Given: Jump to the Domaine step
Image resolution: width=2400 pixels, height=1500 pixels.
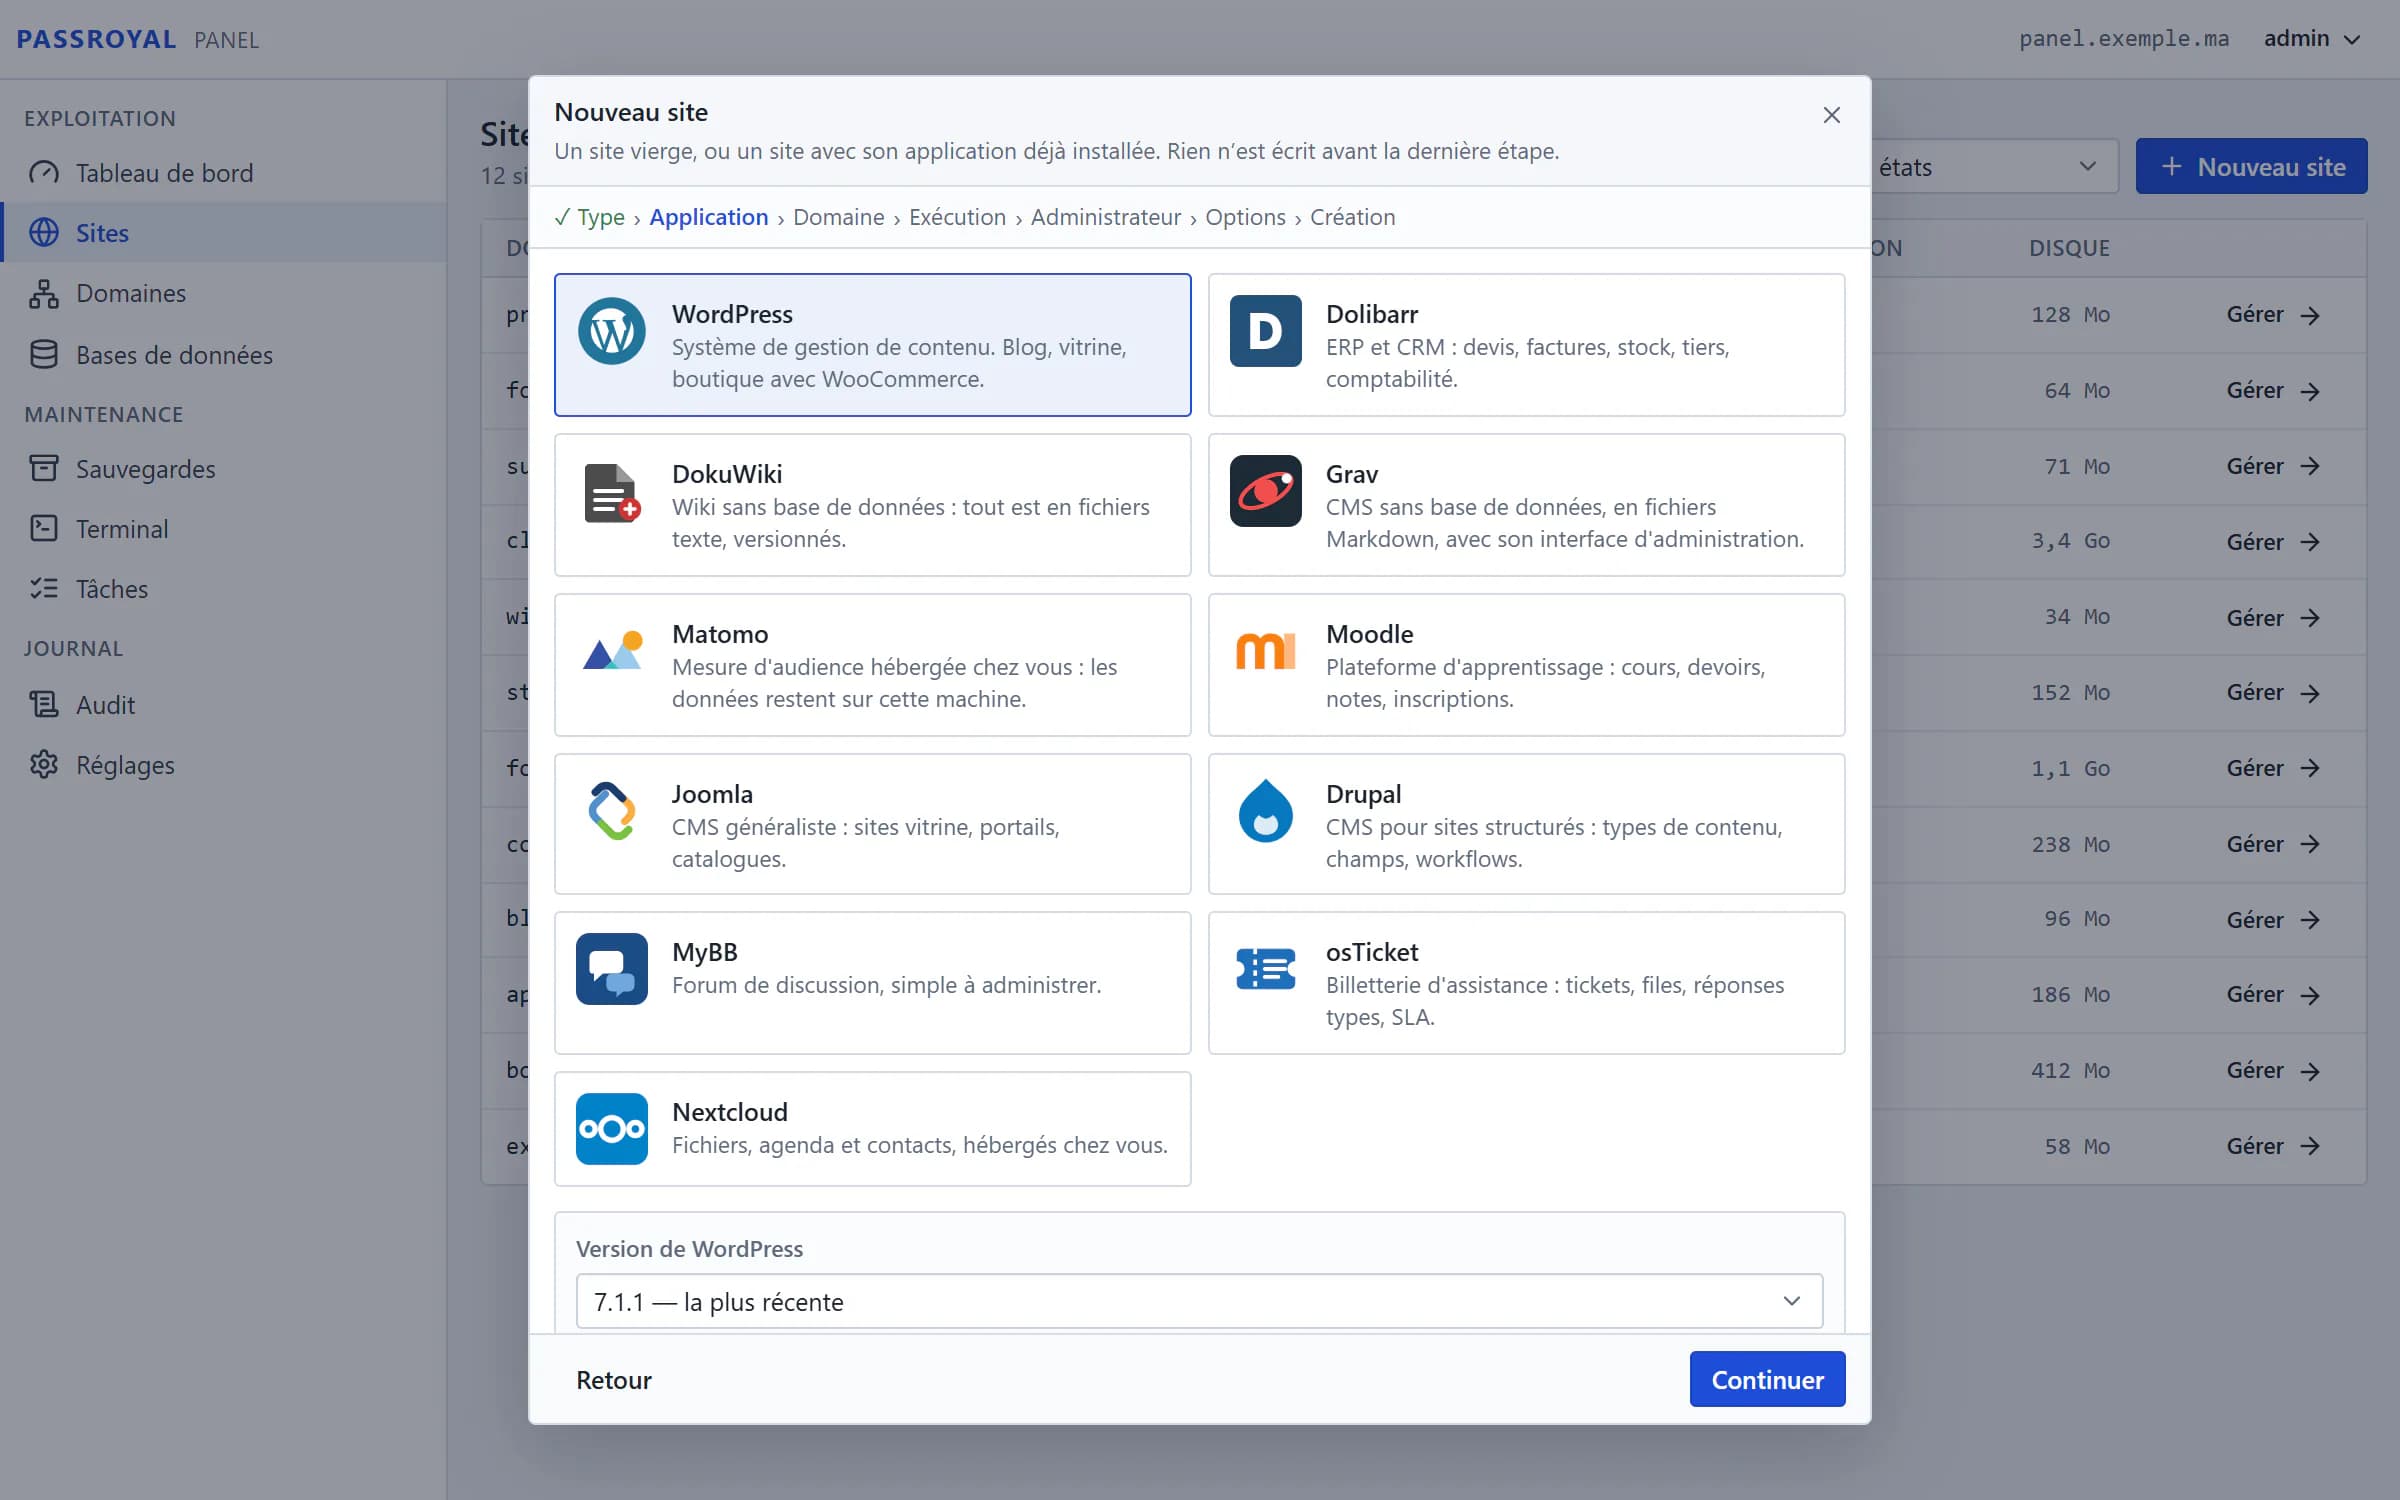Looking at the screenshot, I should (838, 217).
